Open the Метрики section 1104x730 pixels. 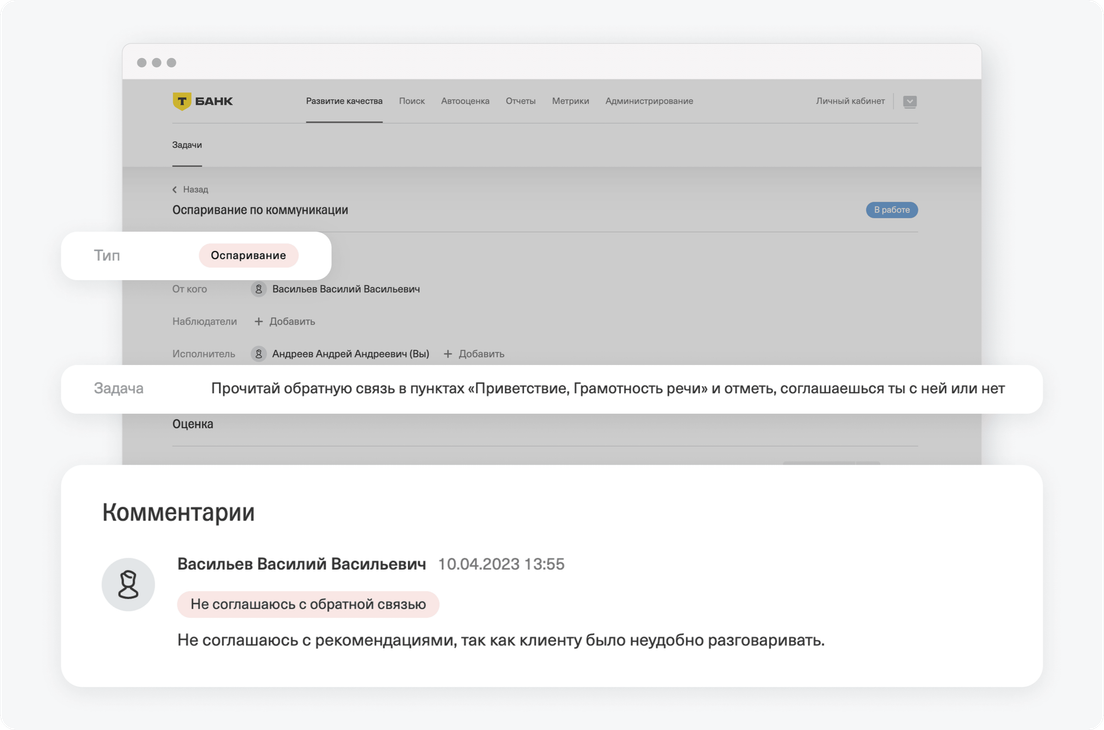(x=570, y=101)
